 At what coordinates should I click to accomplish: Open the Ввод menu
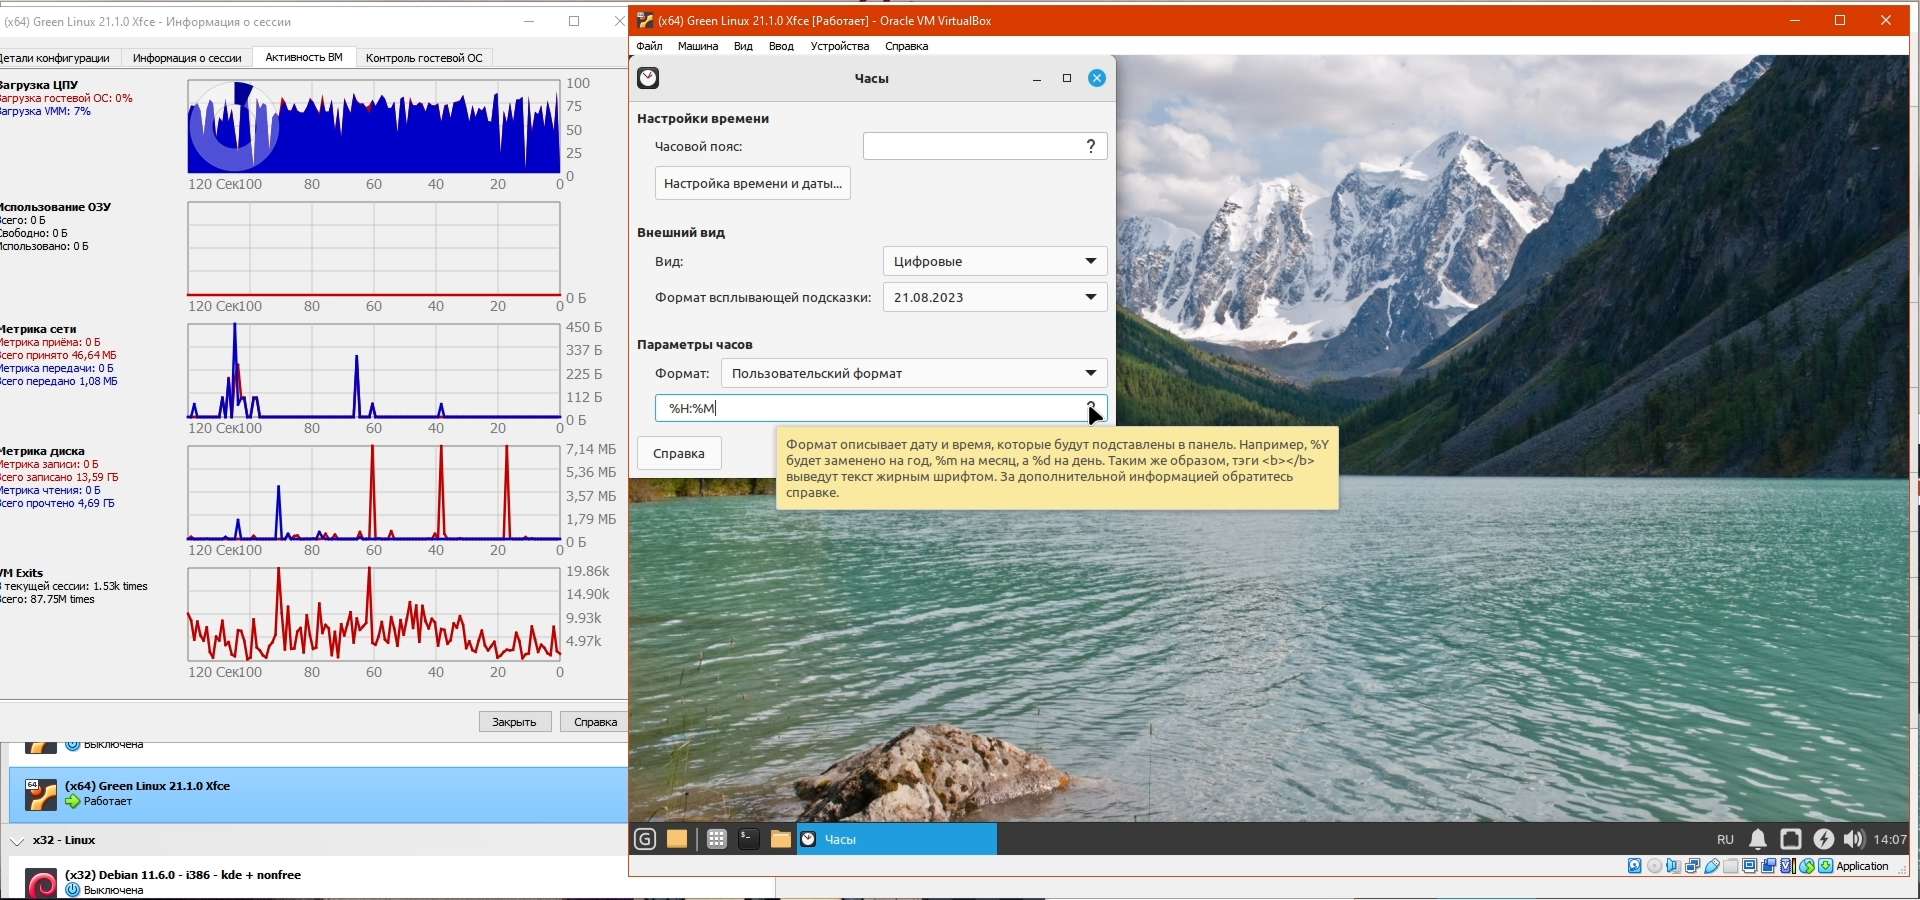(781, 46)
